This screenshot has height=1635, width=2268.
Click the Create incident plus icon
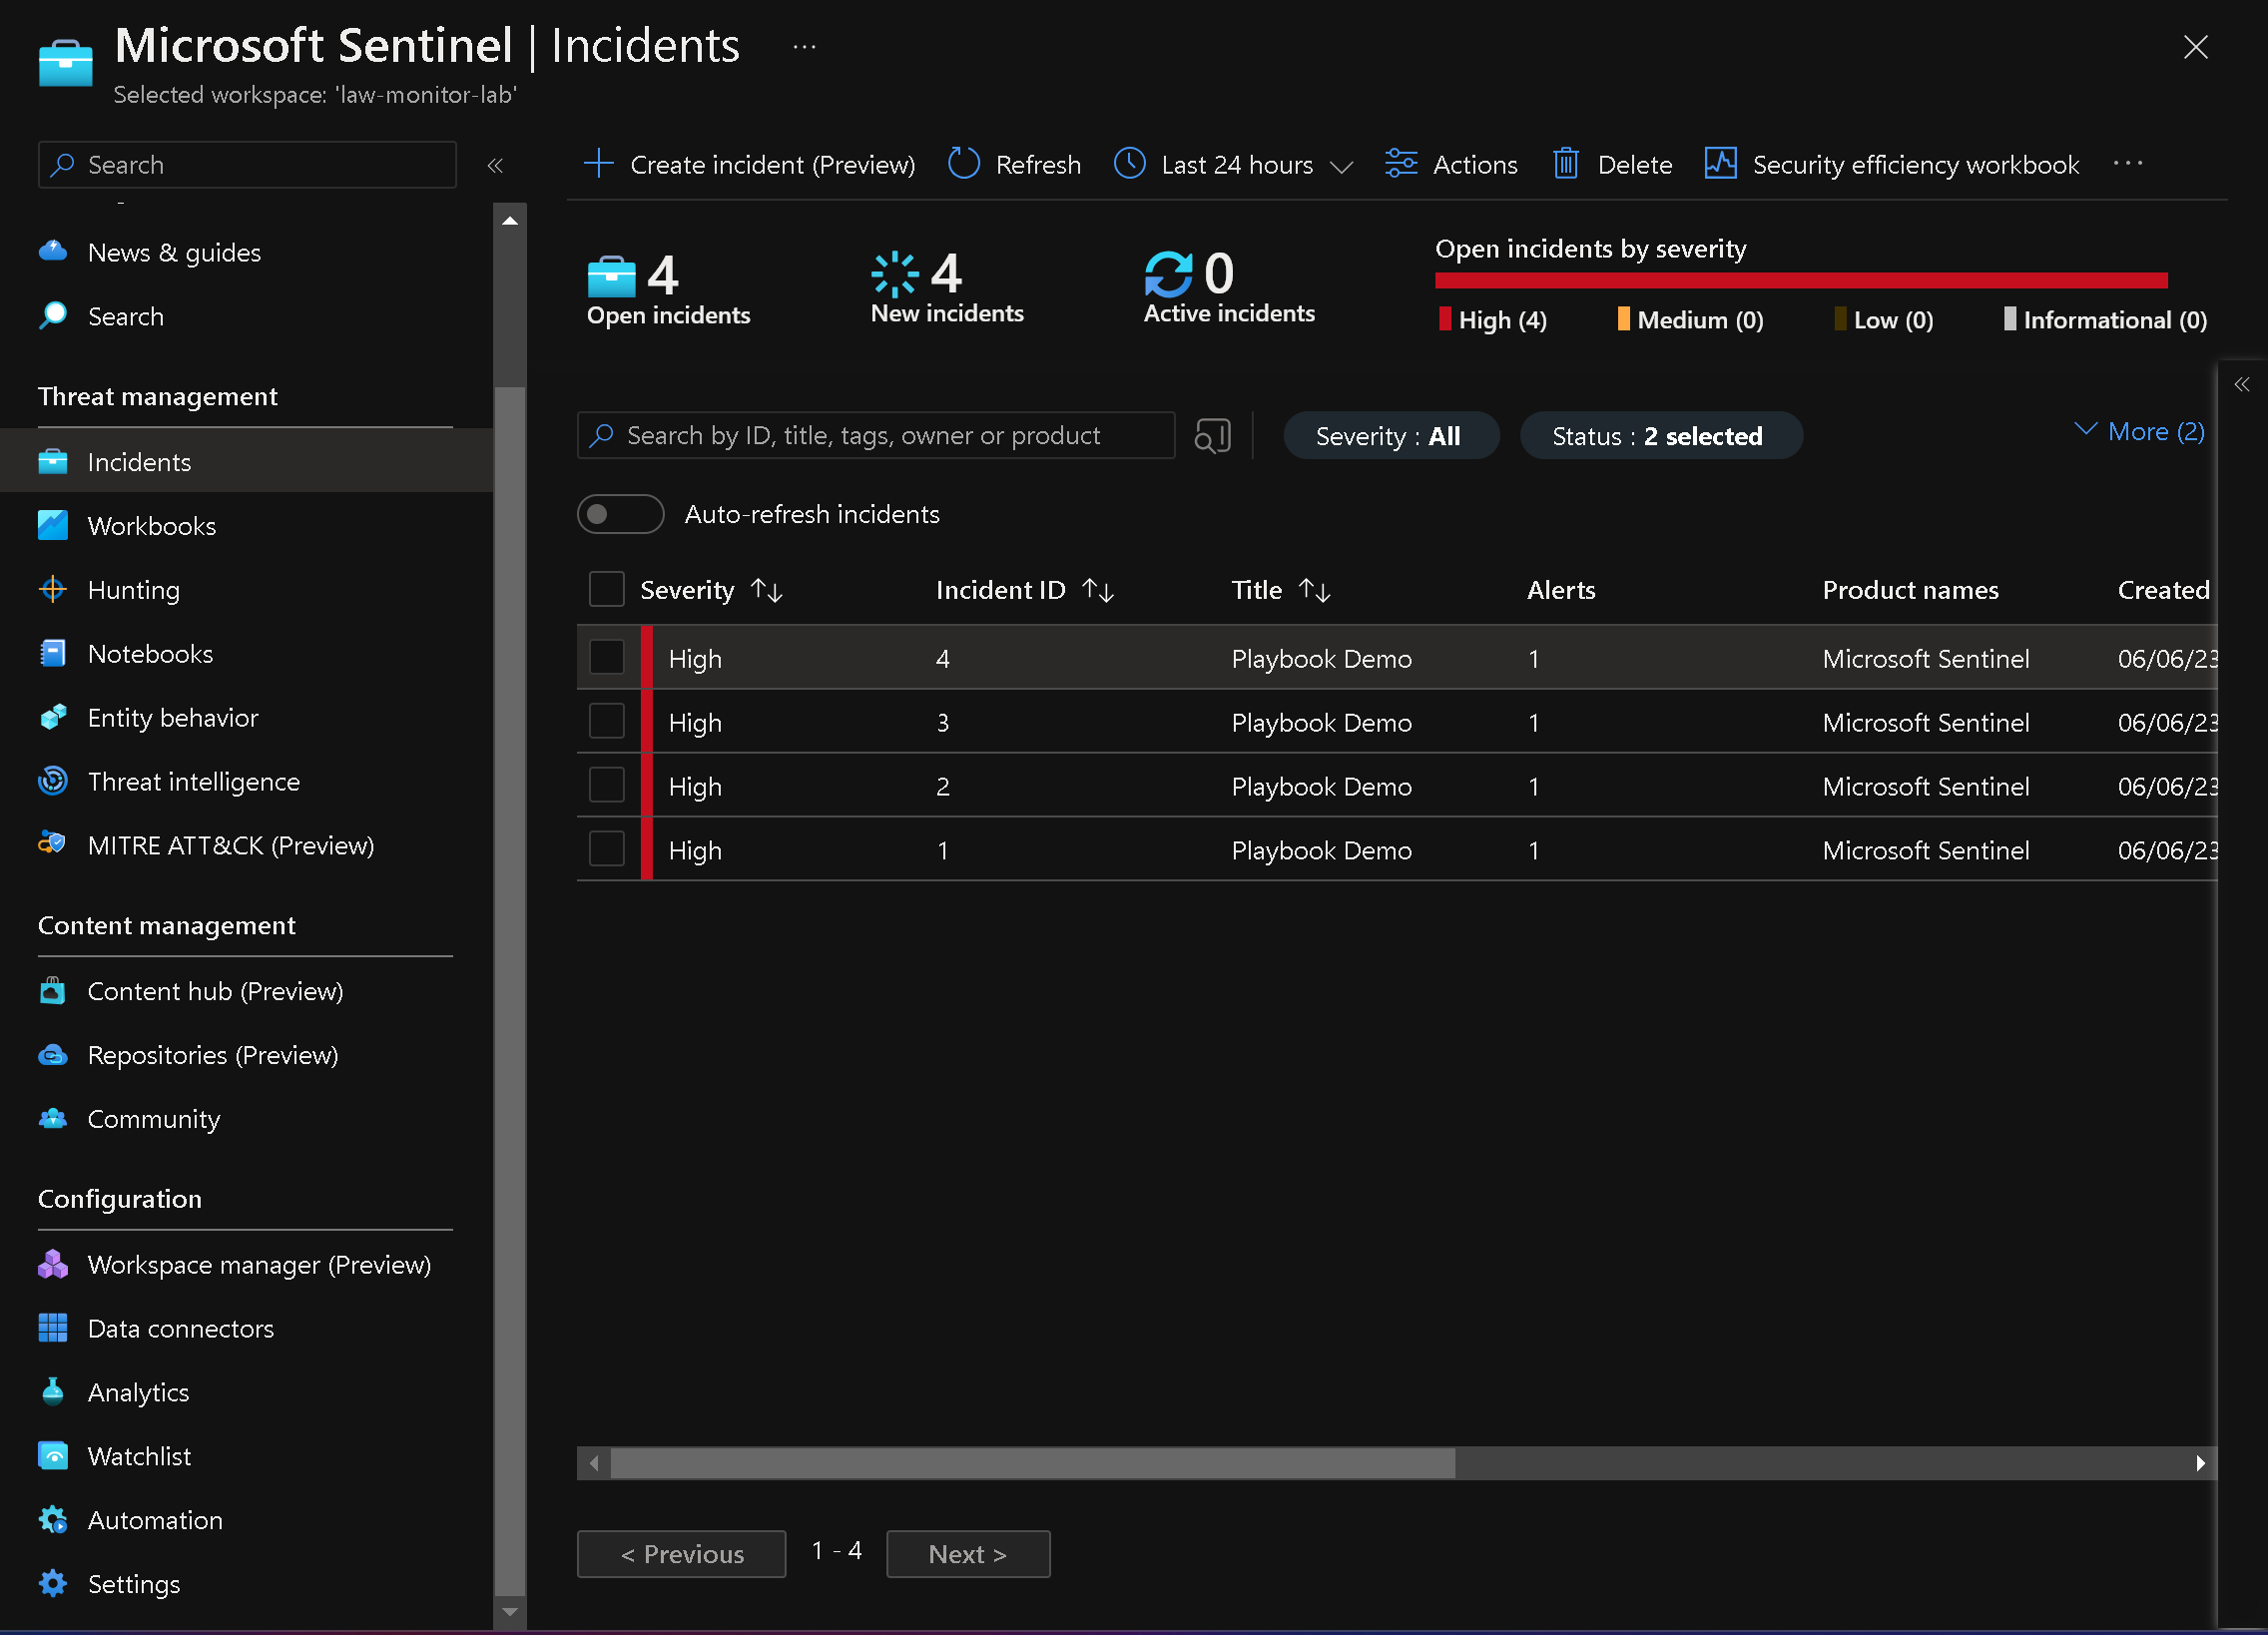[598, 163]
